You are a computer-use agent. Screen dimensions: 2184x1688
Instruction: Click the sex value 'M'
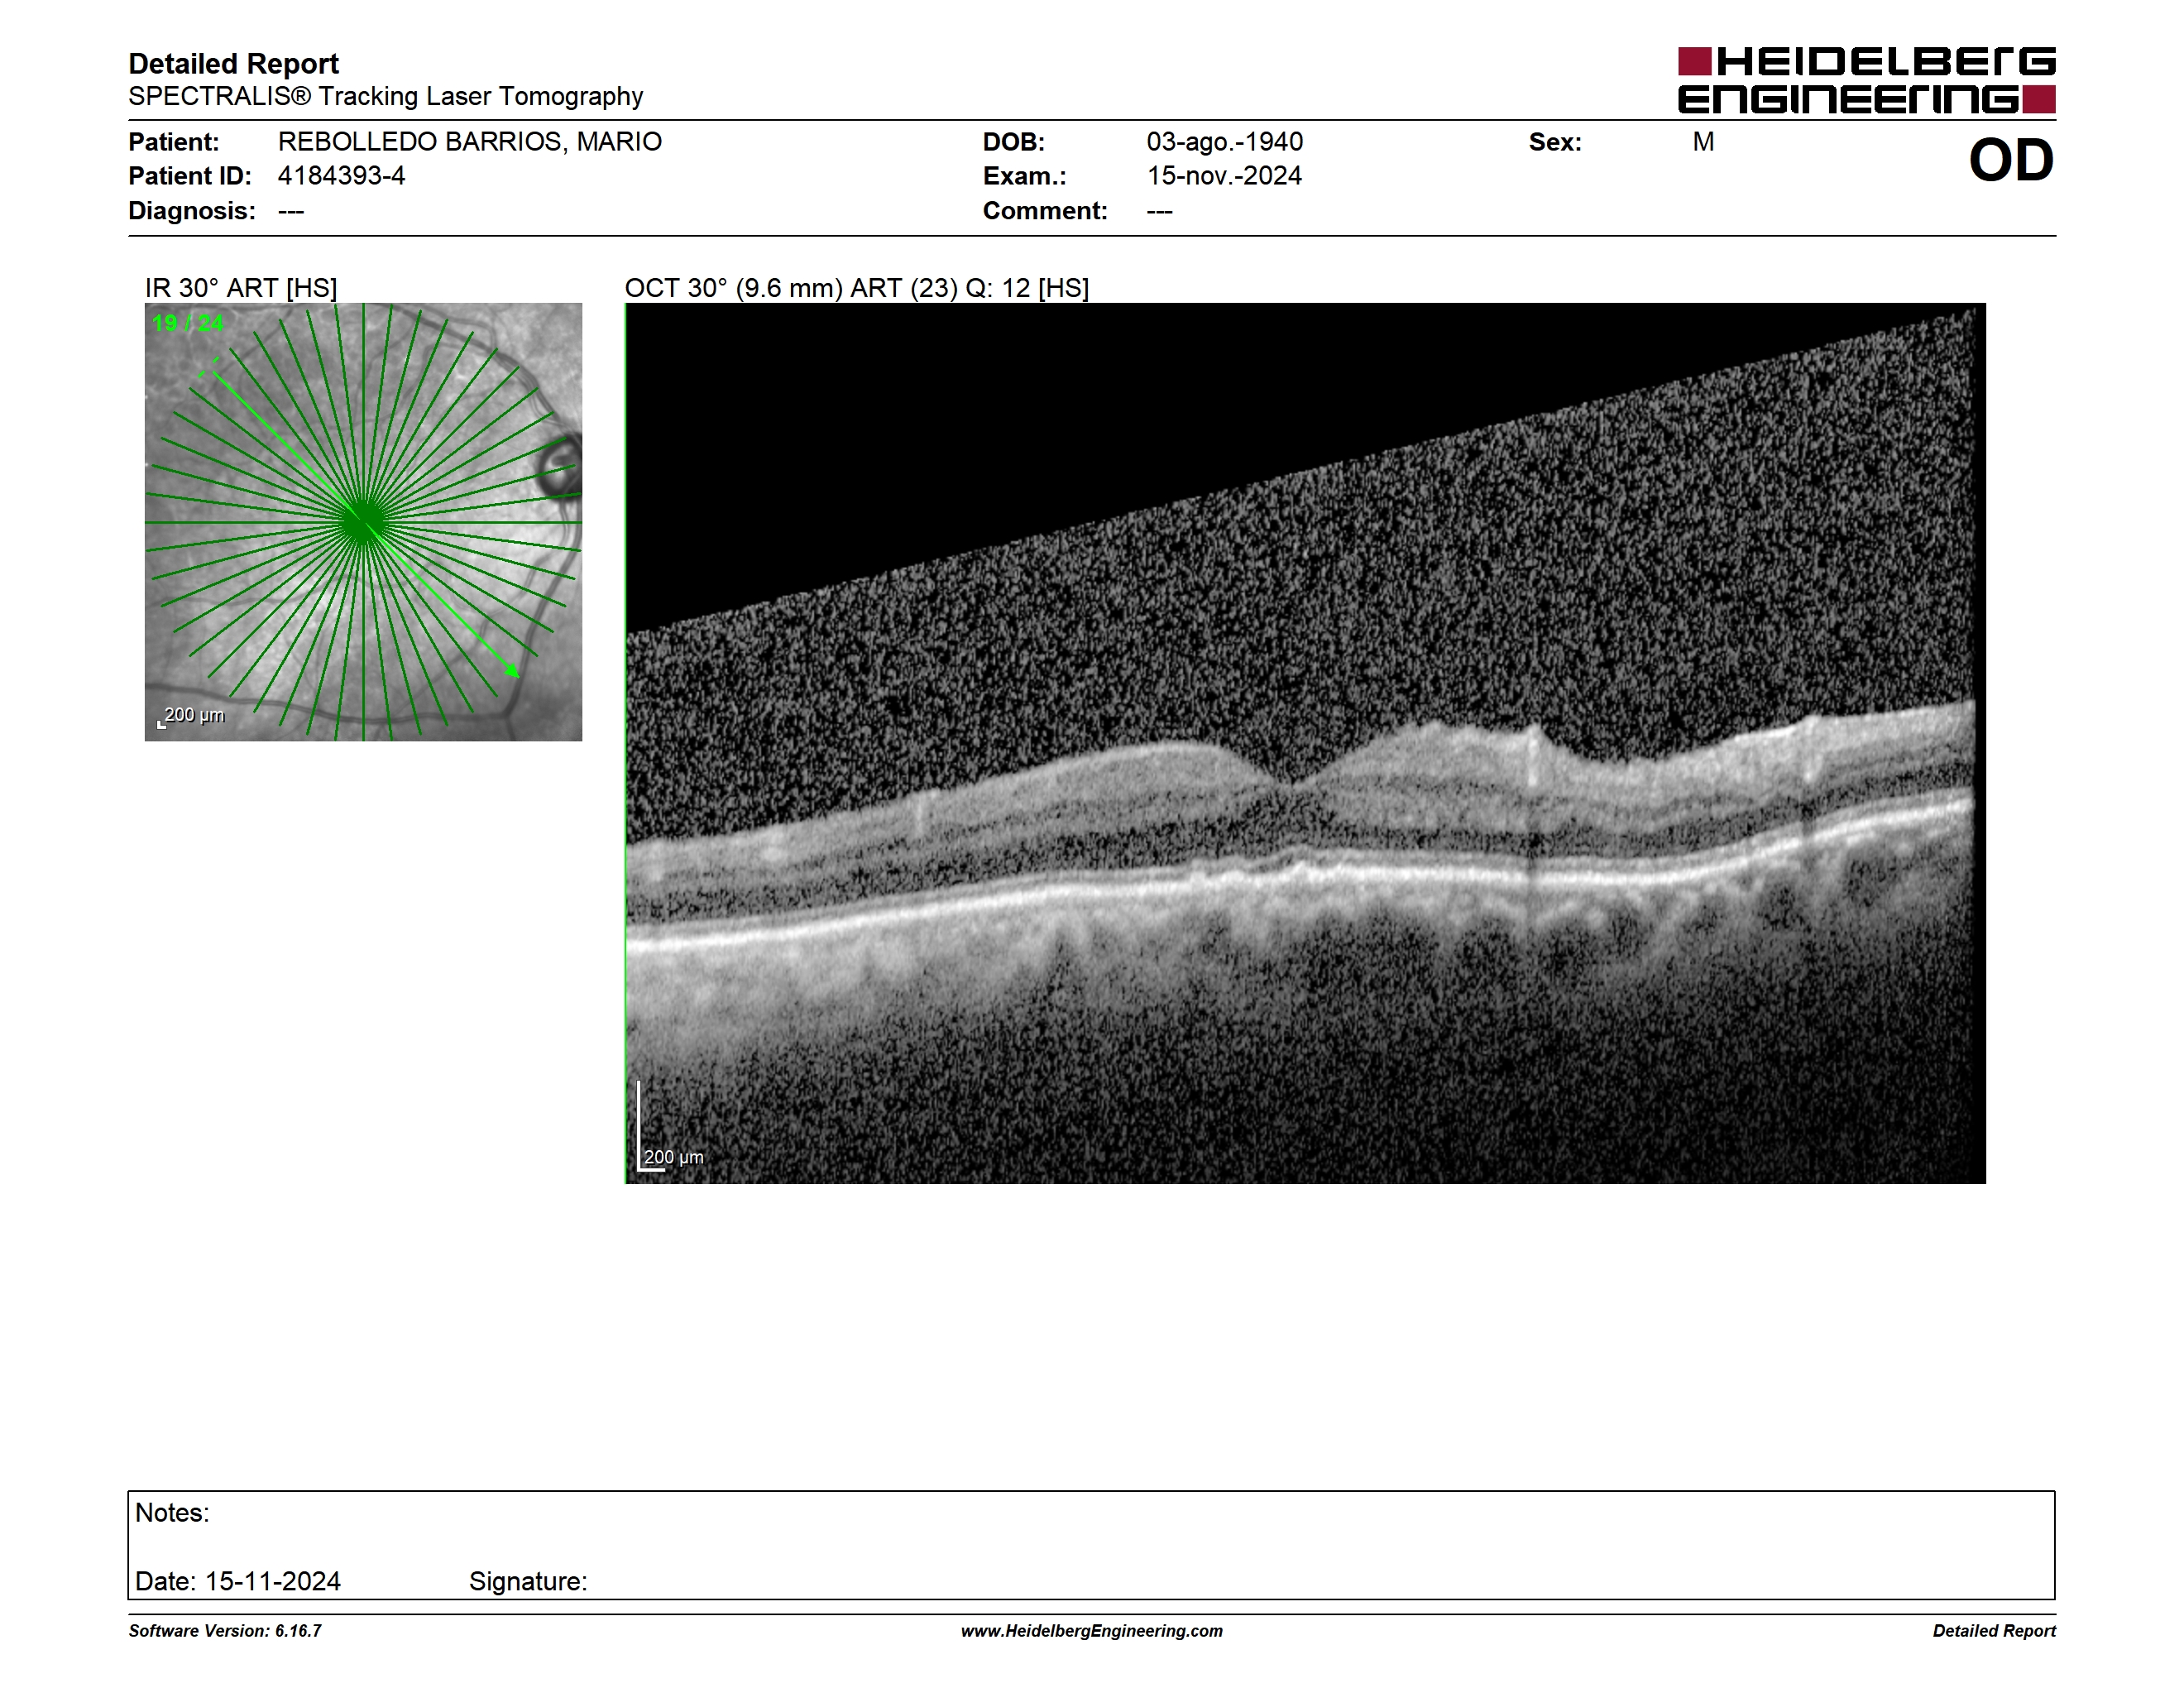[x=1703, y=142]
